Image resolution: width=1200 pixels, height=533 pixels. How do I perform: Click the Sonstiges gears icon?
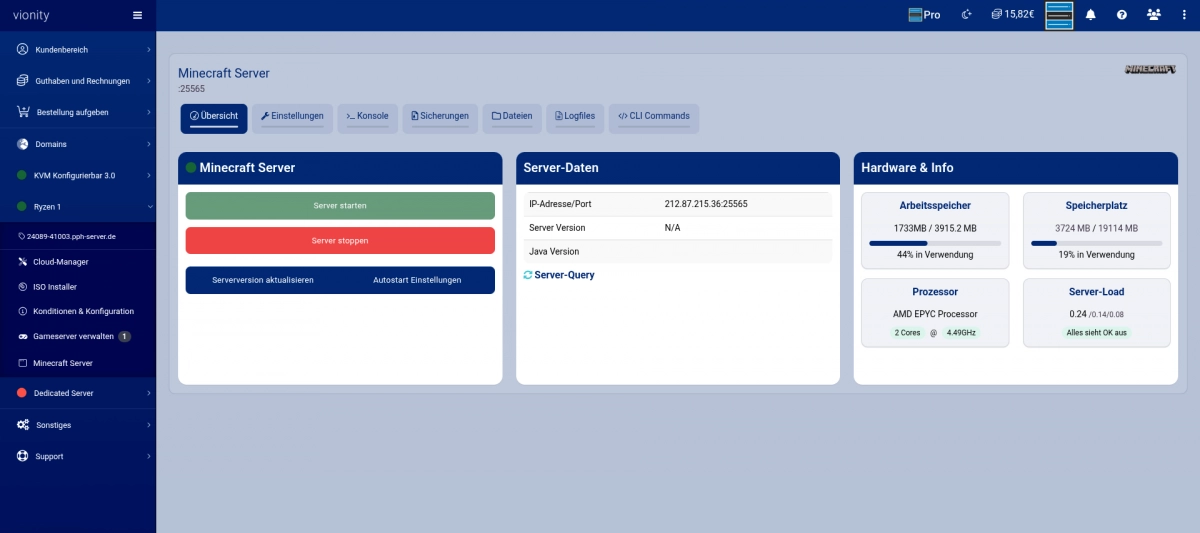(x=23, y=425)
